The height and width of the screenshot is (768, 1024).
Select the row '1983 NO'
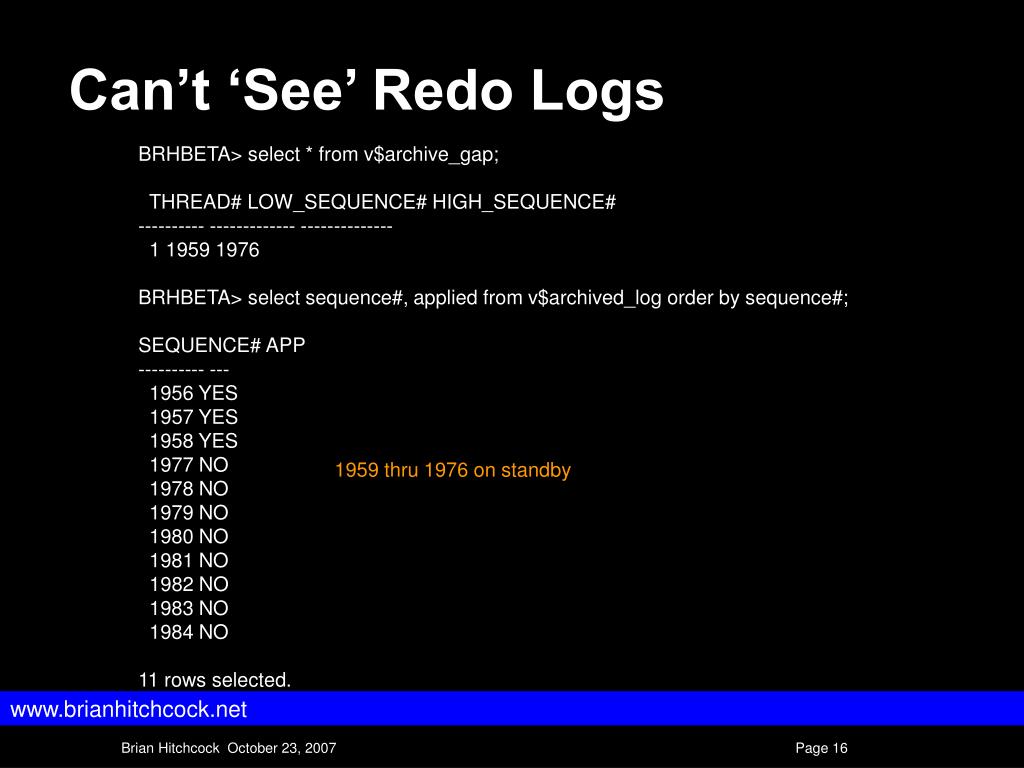189,609
